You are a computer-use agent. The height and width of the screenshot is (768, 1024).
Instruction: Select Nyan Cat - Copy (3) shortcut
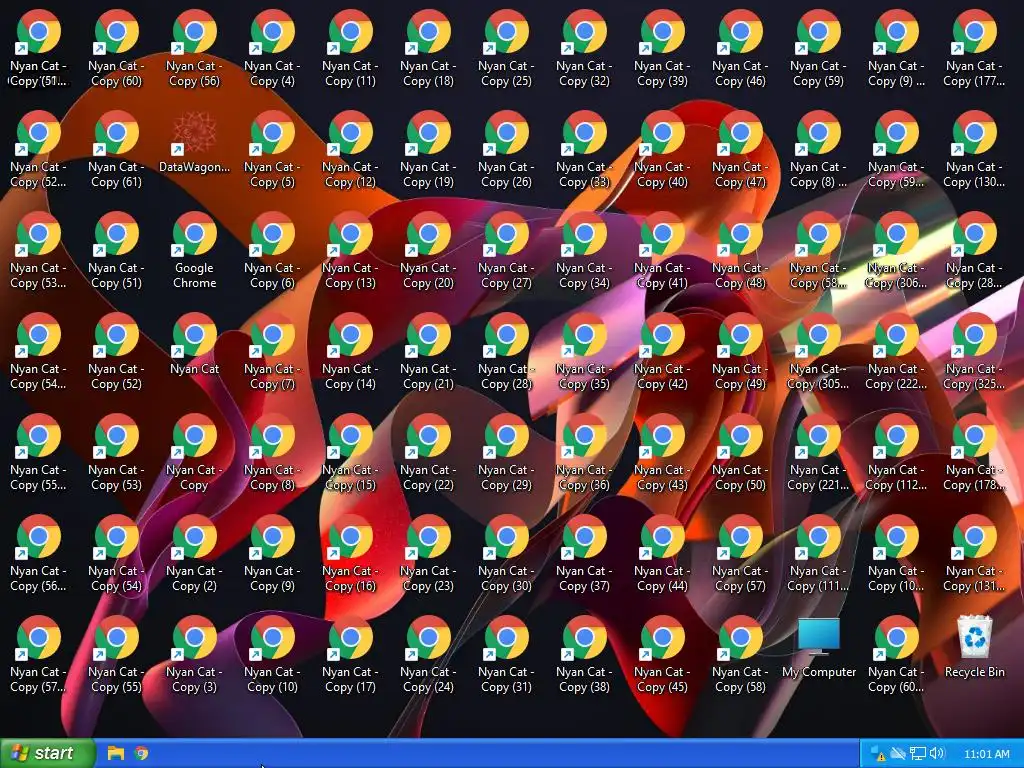click(194, 655)
